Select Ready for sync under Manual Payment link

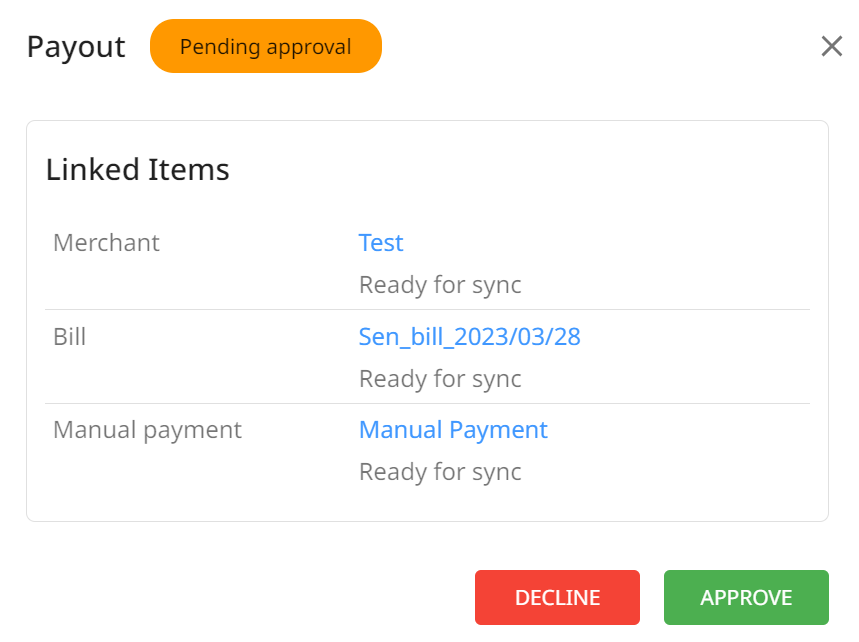(x=440, y=472)
